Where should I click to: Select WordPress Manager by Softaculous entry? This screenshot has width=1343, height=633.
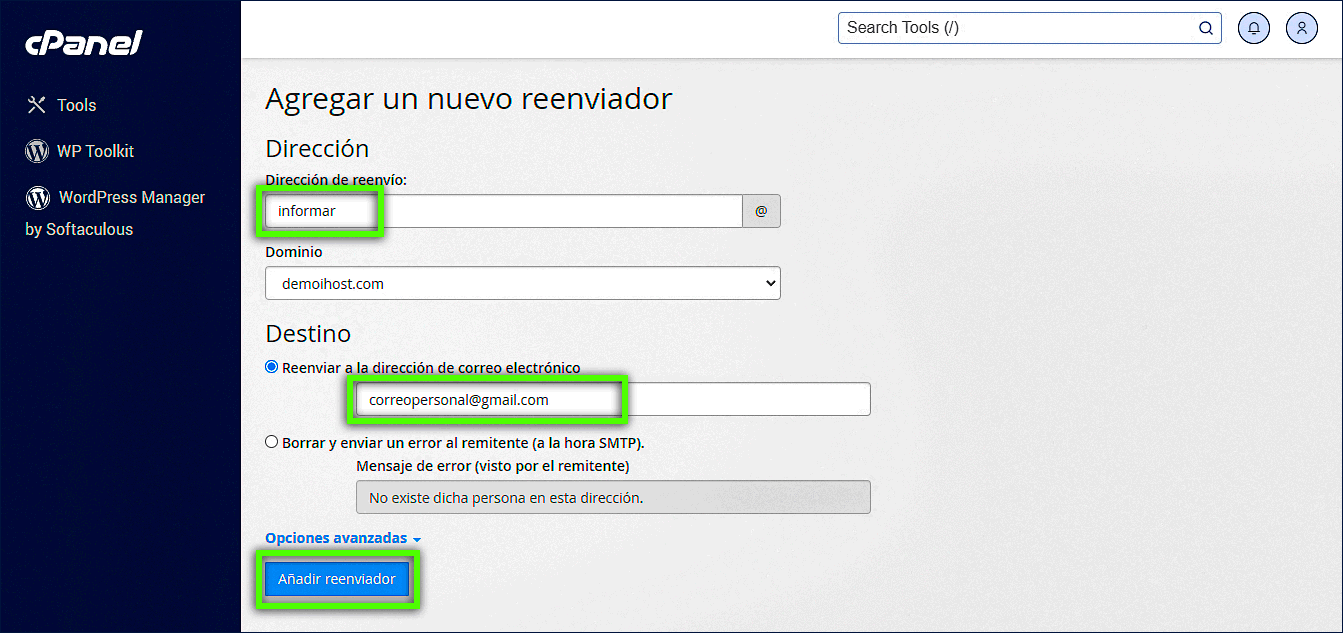pyautogui.click(x=115, y=212)
